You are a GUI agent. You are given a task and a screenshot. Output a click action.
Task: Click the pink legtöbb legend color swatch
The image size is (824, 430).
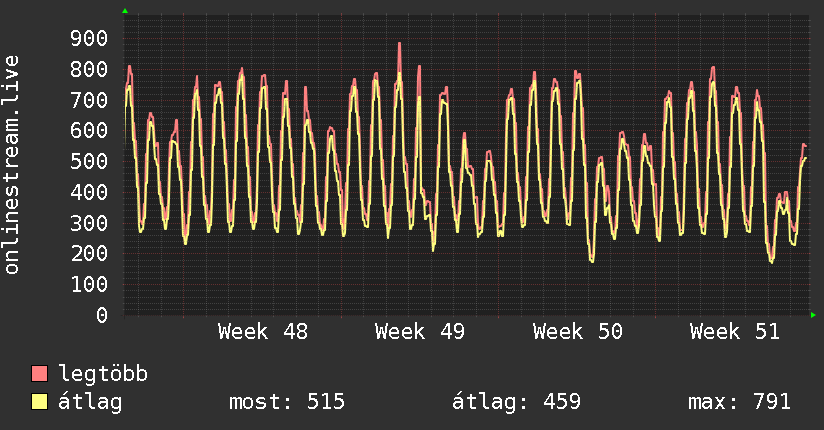(x=39, y=373)
